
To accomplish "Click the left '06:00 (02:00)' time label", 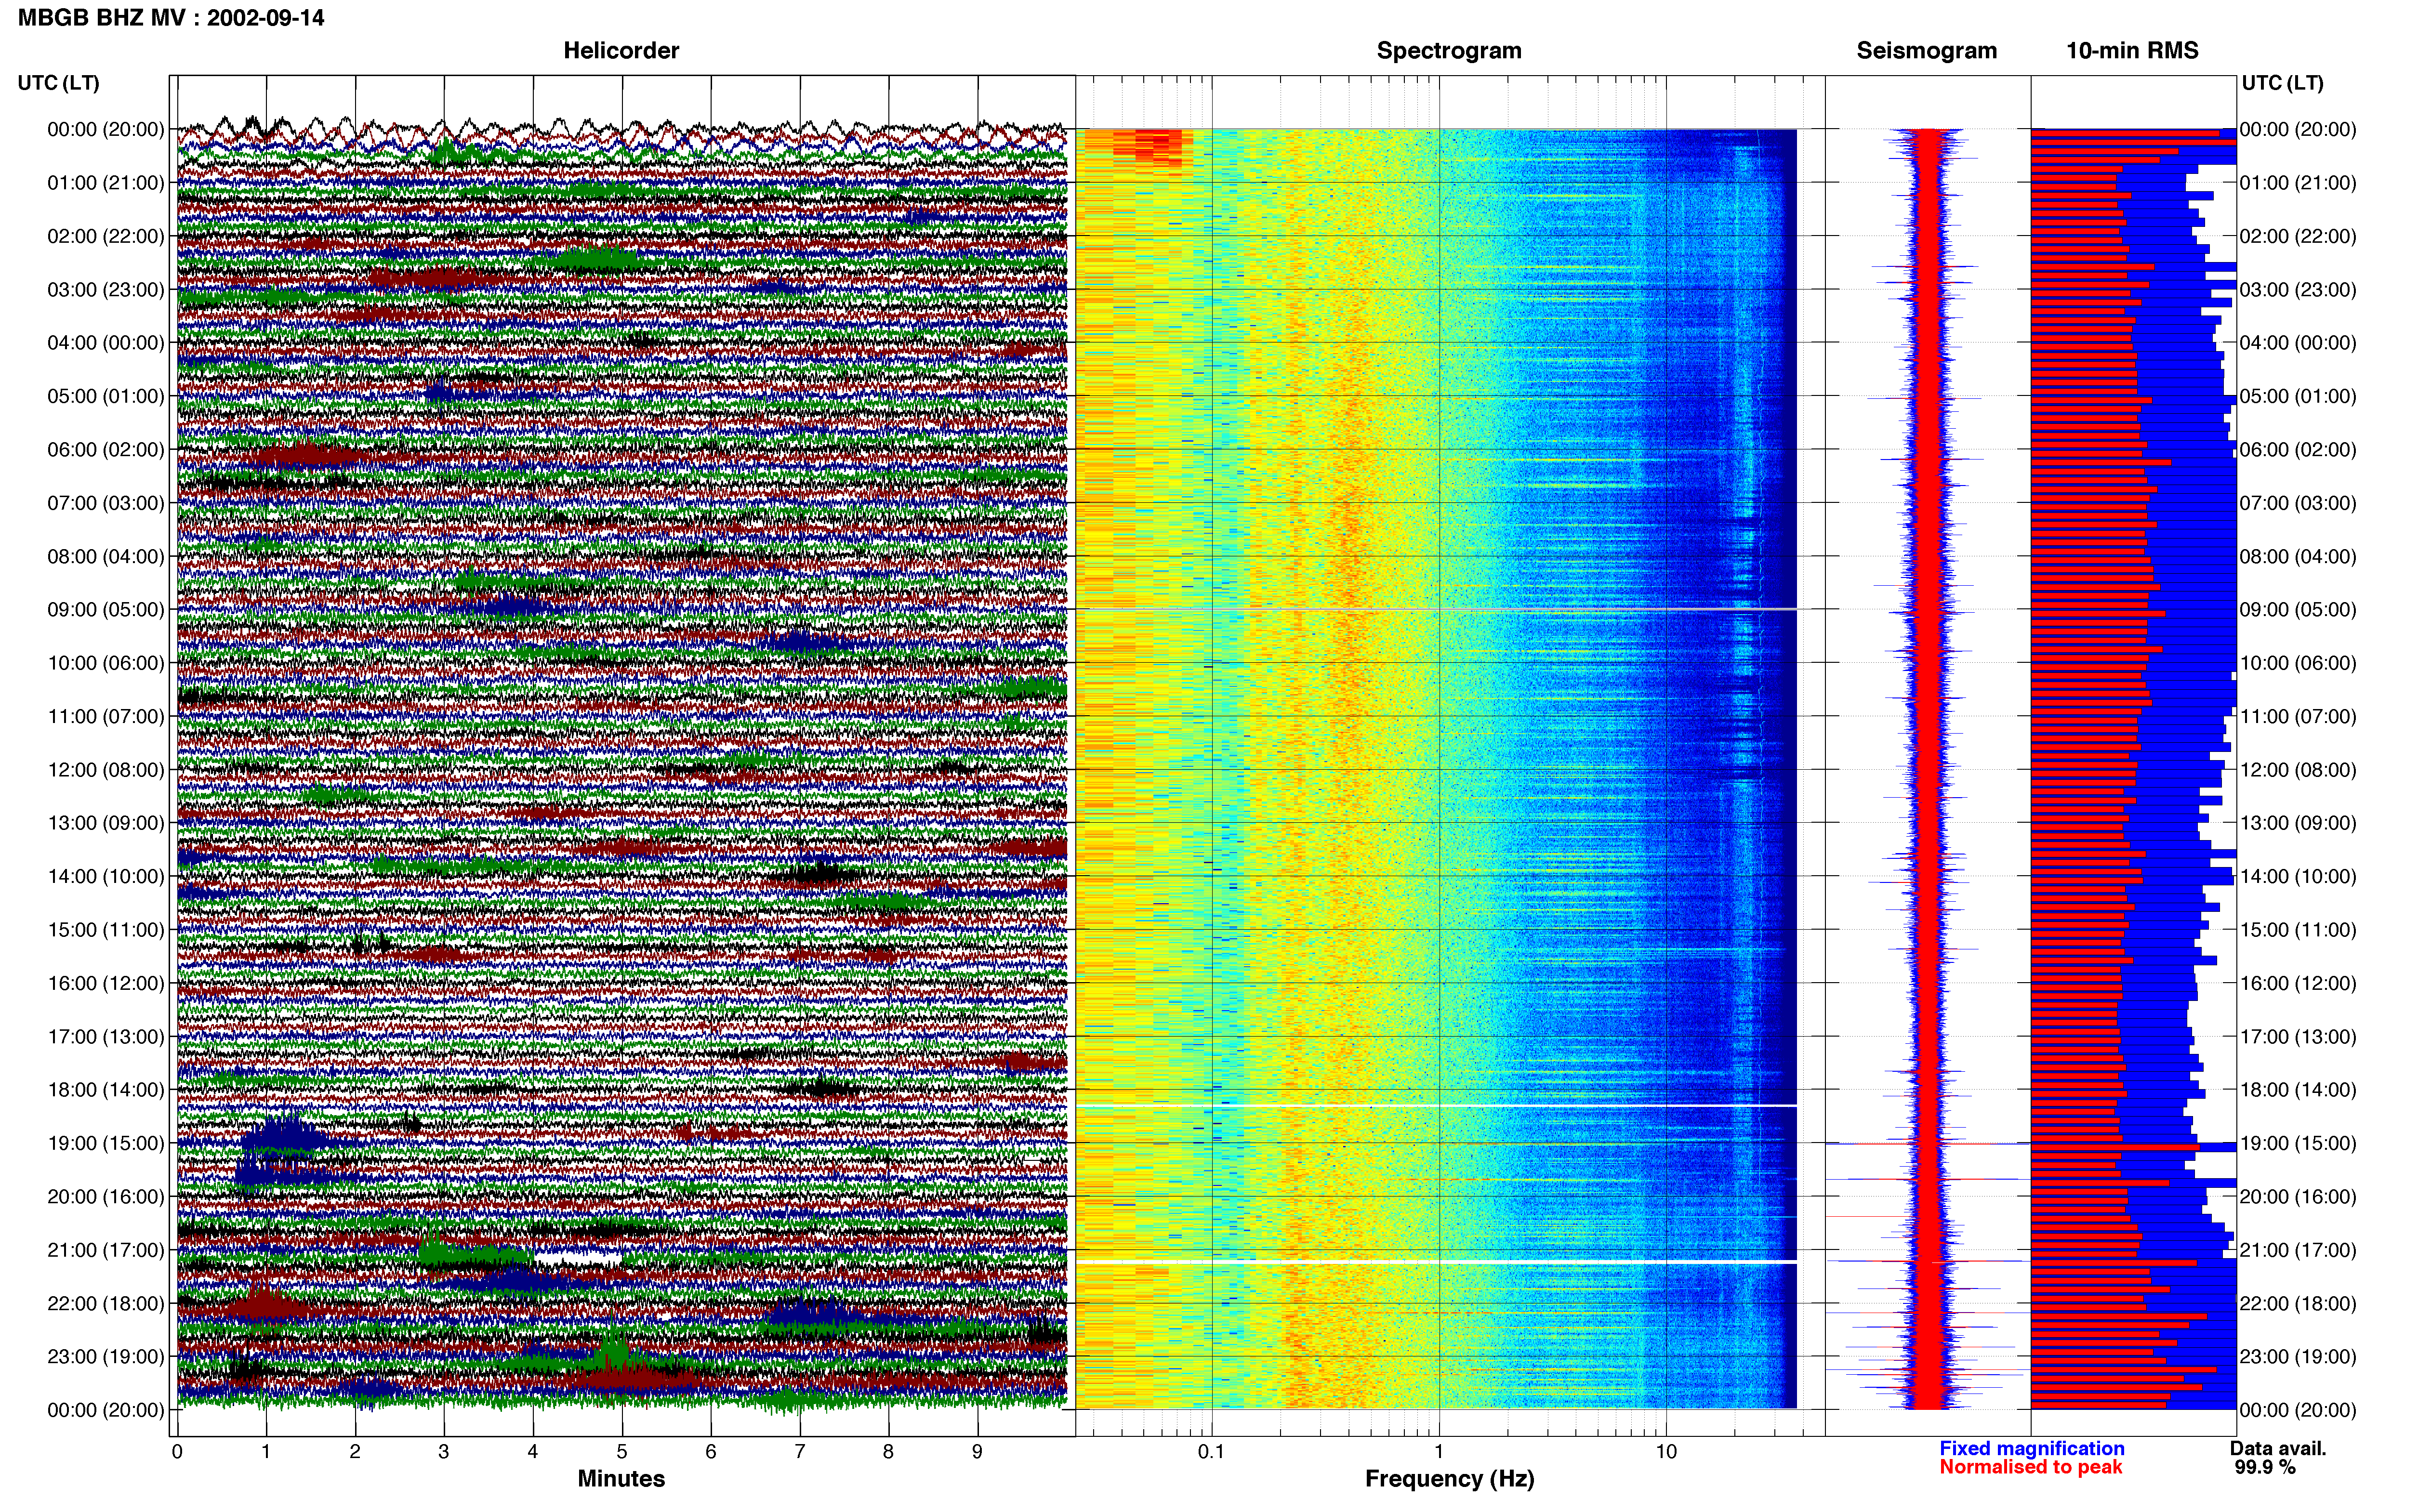I will [106, 450].
